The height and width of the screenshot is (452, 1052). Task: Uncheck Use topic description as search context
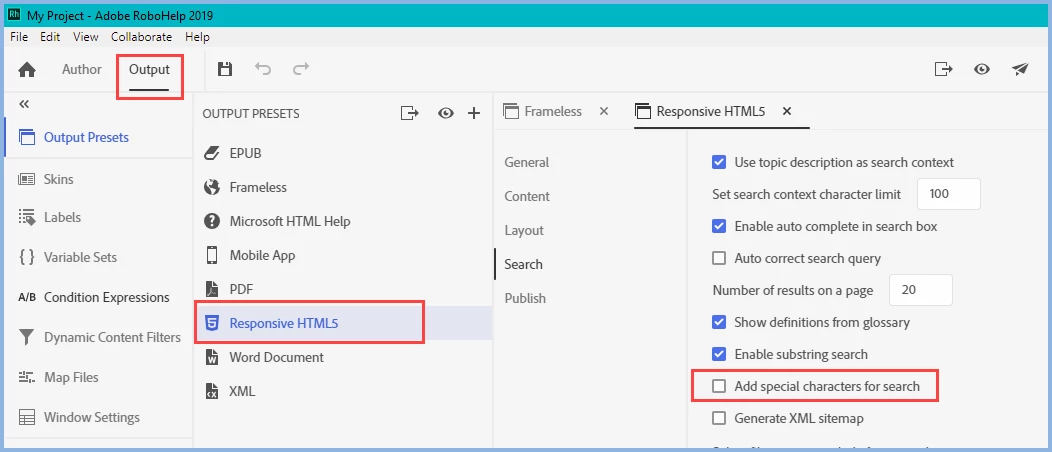pyautogui.click(x=719, y=162)
